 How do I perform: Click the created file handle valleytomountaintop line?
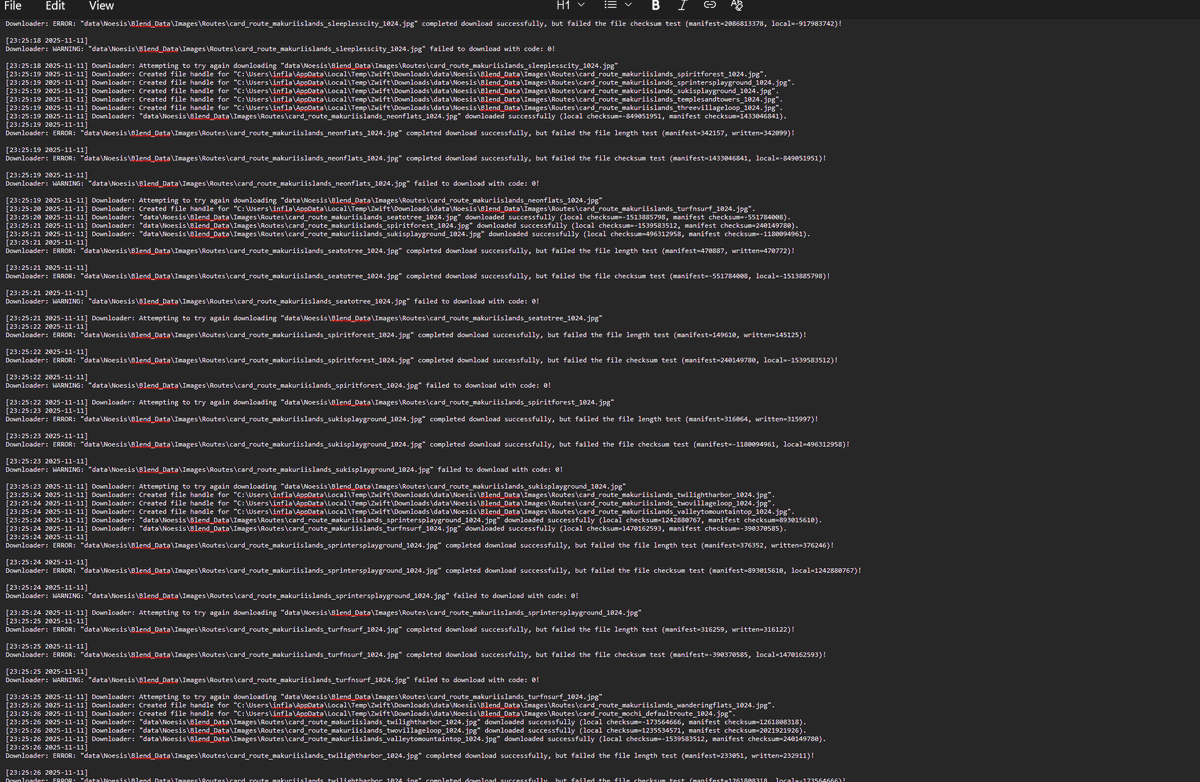click(398, 511)
